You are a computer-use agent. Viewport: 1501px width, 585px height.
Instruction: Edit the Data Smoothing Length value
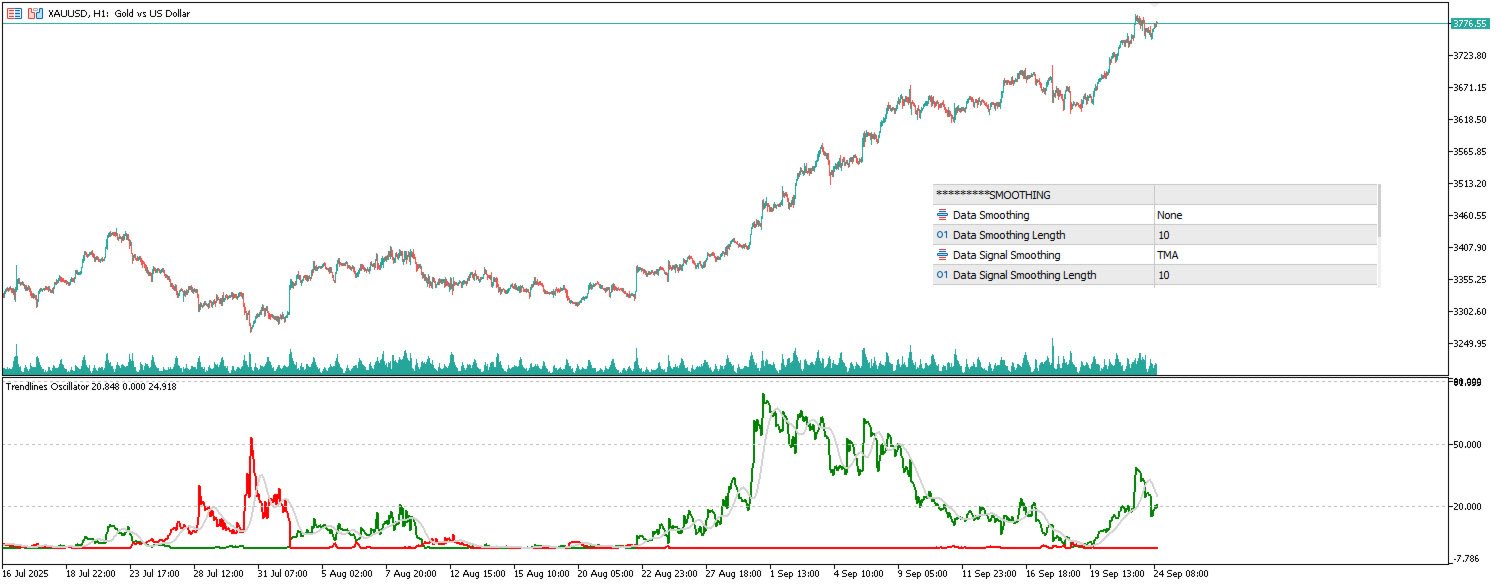click(x=1265, y=235)
